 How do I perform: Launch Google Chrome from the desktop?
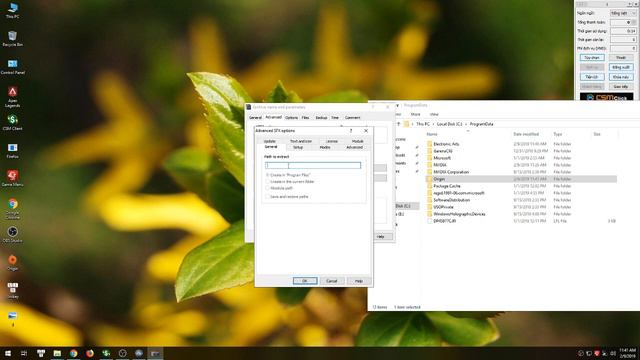13,209
